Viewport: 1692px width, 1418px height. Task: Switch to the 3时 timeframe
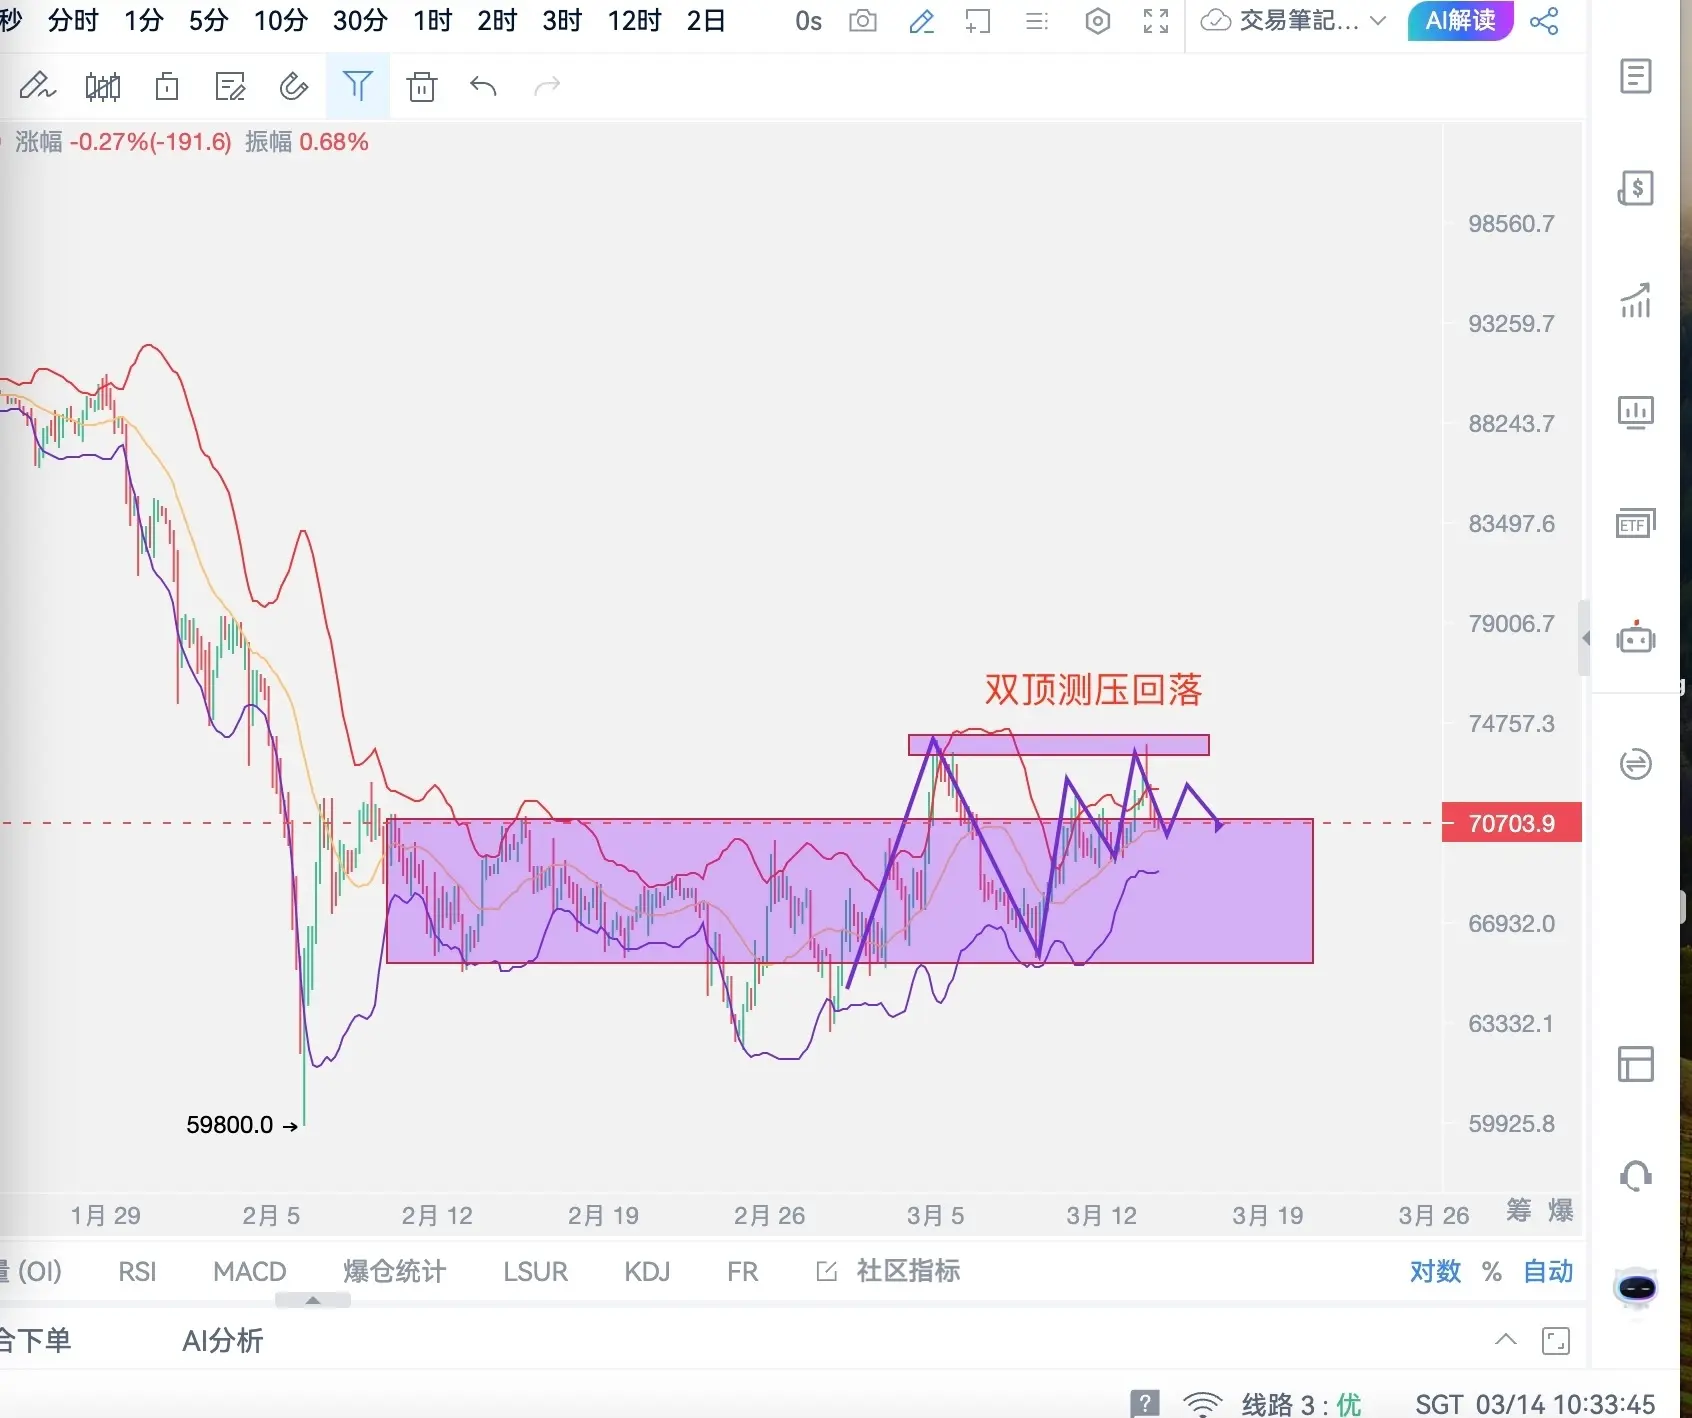tap(562, 20)
